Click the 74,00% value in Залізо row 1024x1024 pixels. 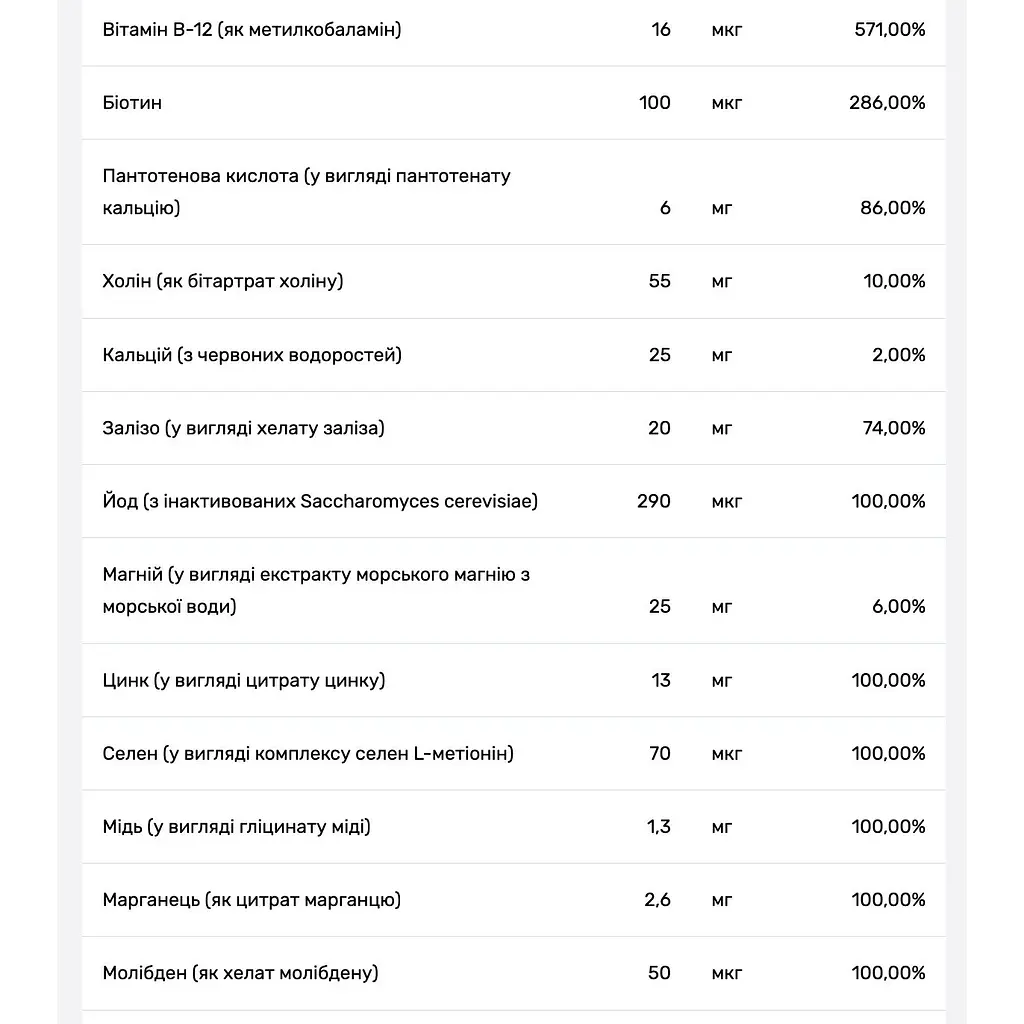[893, 428]
